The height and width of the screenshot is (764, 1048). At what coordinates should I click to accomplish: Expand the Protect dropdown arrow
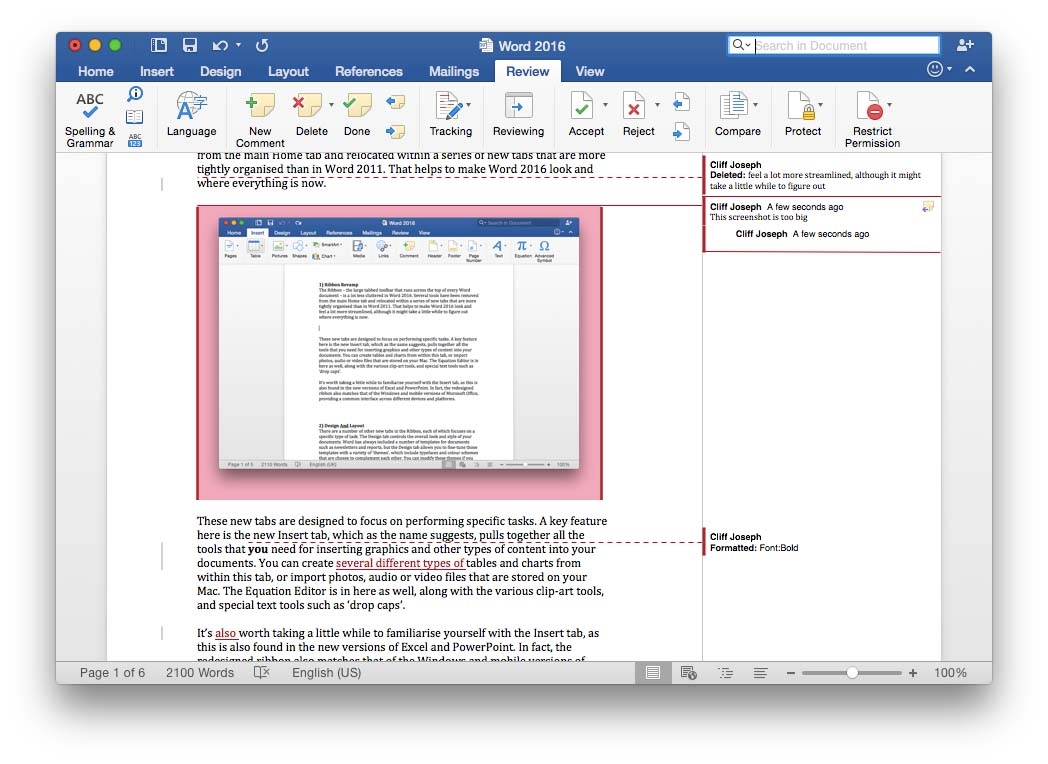pos(820,105)
